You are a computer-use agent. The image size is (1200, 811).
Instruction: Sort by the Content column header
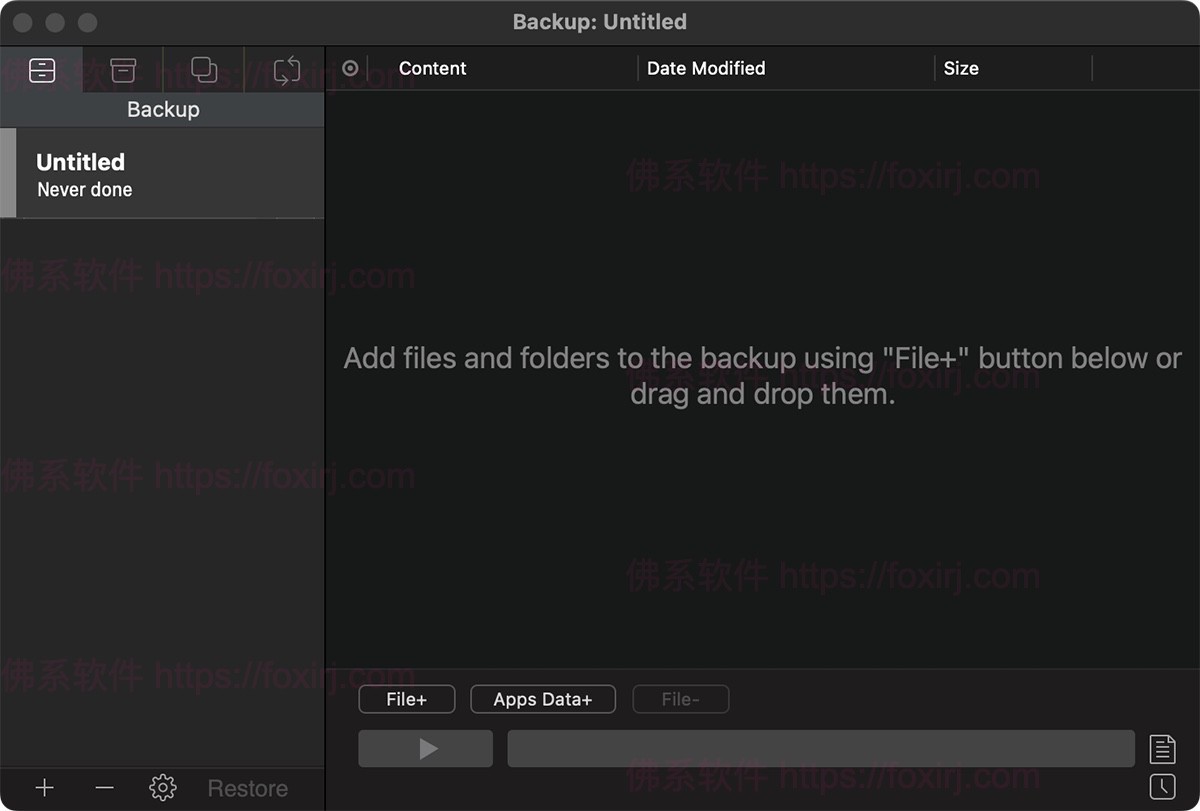(x=433, y=69)
